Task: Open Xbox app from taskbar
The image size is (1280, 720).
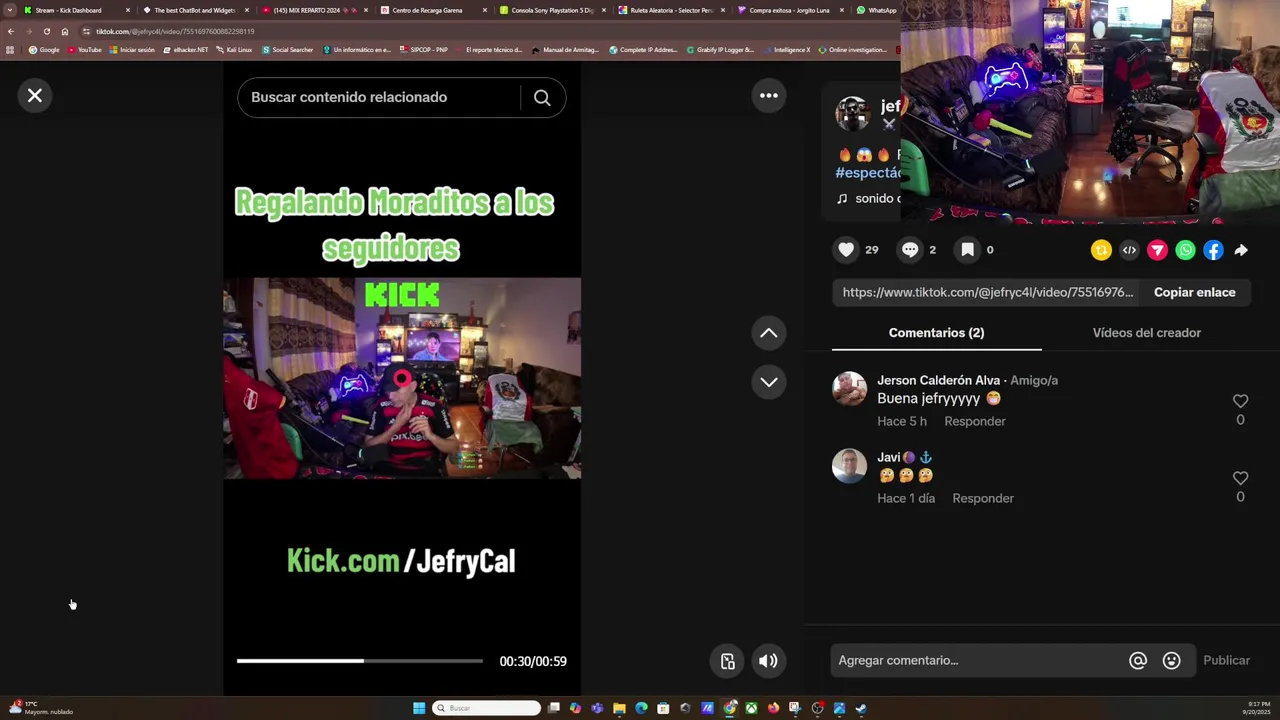Action: [751, 708]
